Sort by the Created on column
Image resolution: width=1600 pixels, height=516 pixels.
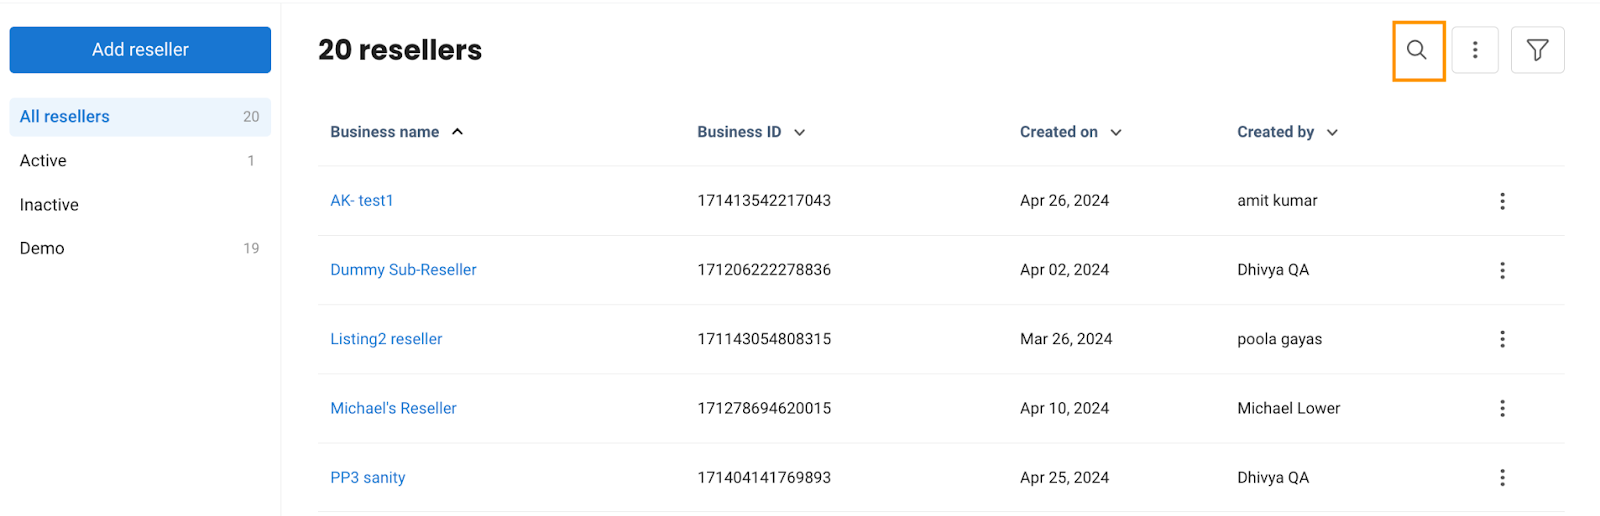click(1071, 132)
